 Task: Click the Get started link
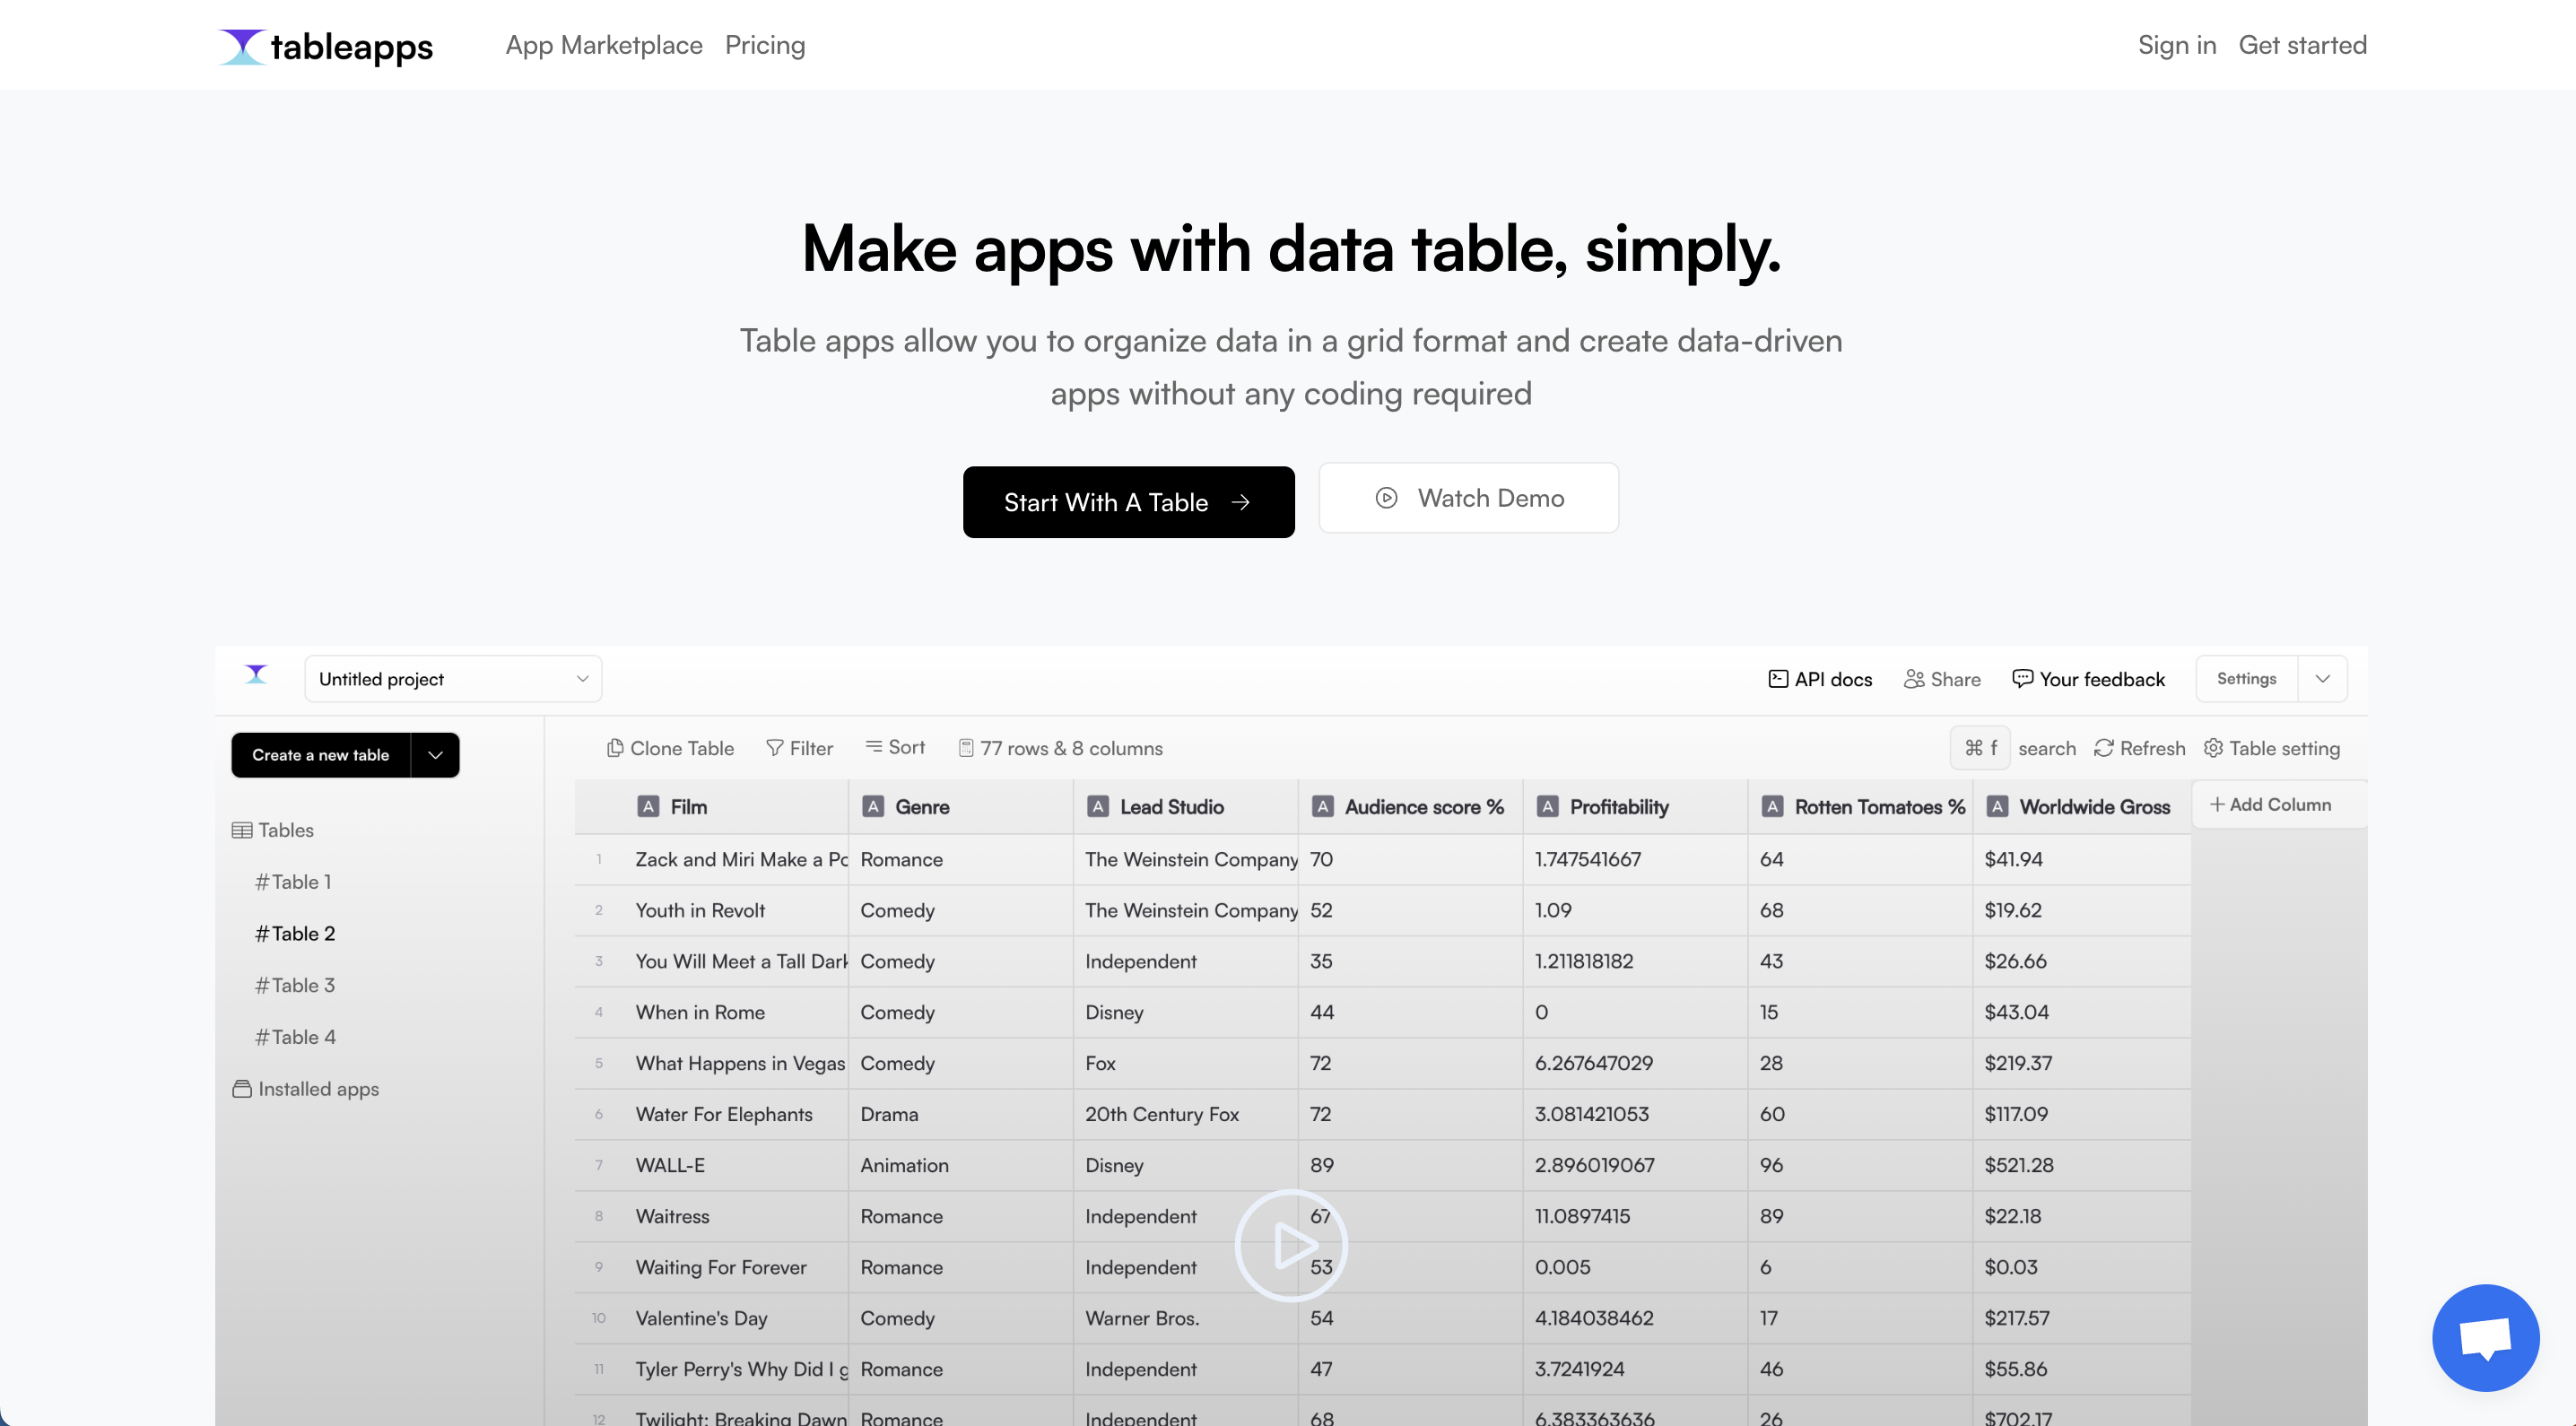pos(2302,45)
